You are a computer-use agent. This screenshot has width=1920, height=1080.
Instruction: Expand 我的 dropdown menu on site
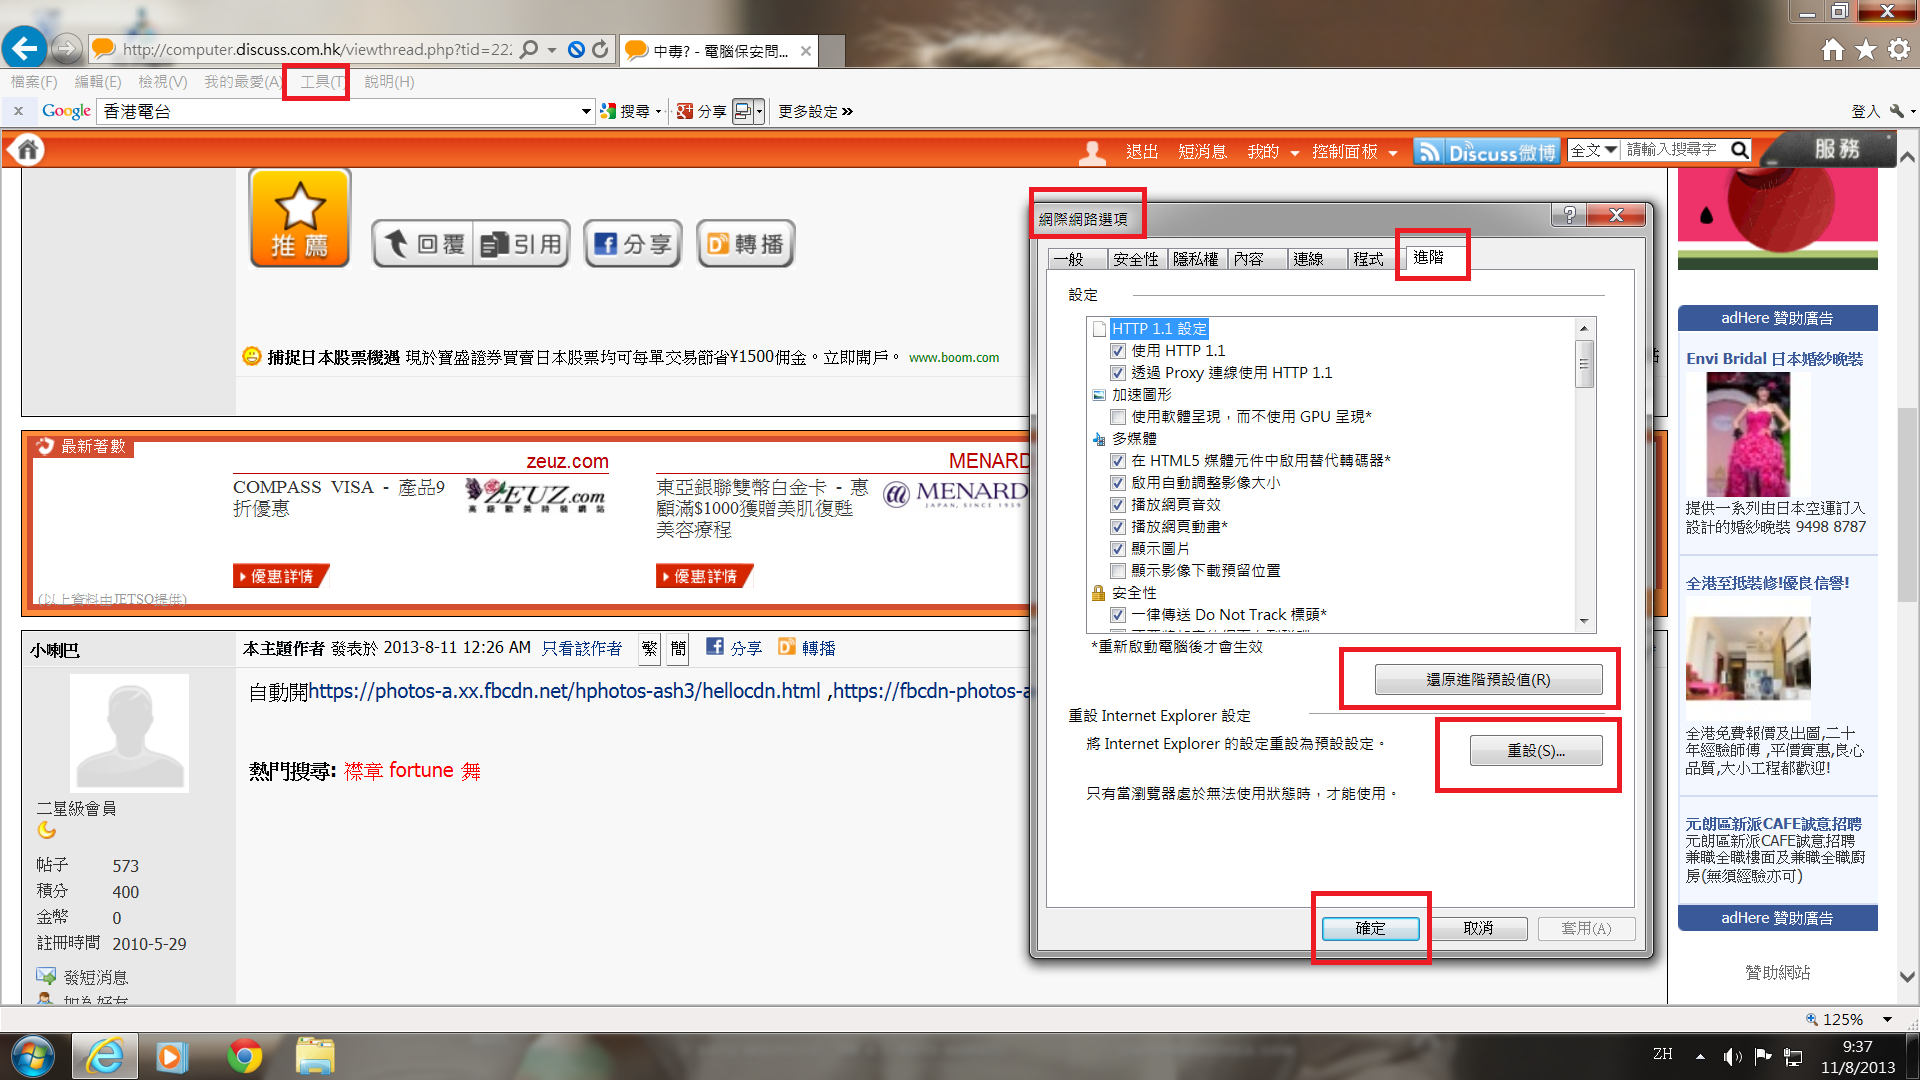[x=1294, y=153]
